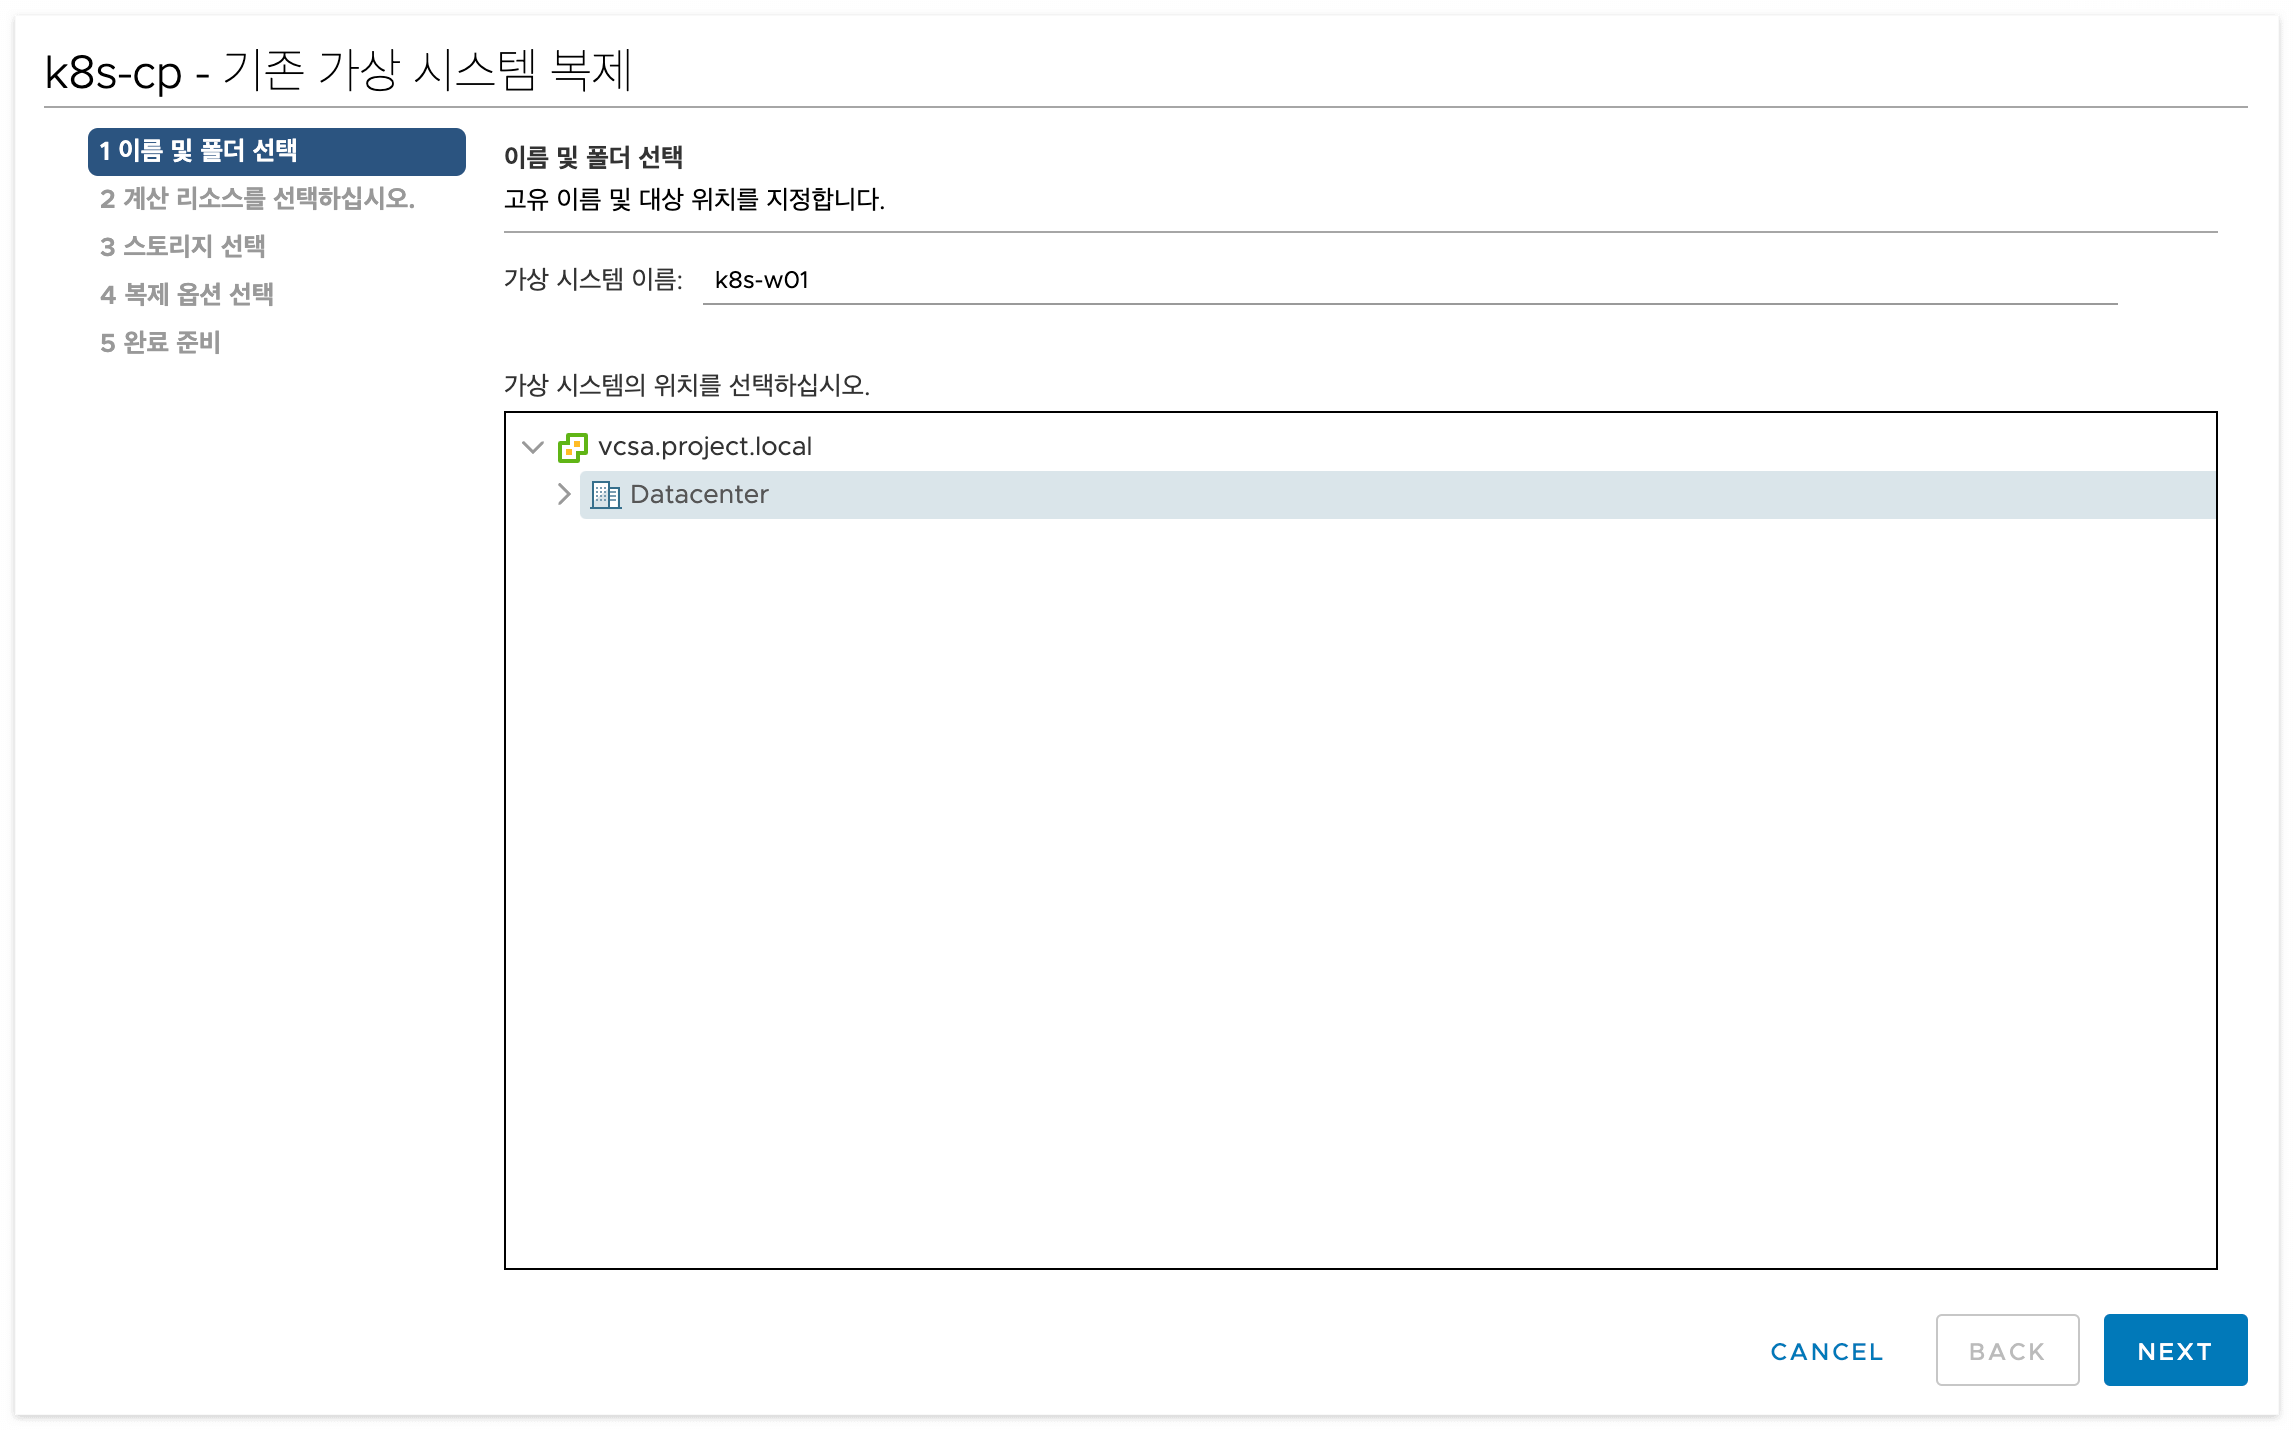Click the Datacenter building icon

tap(605, 495)
